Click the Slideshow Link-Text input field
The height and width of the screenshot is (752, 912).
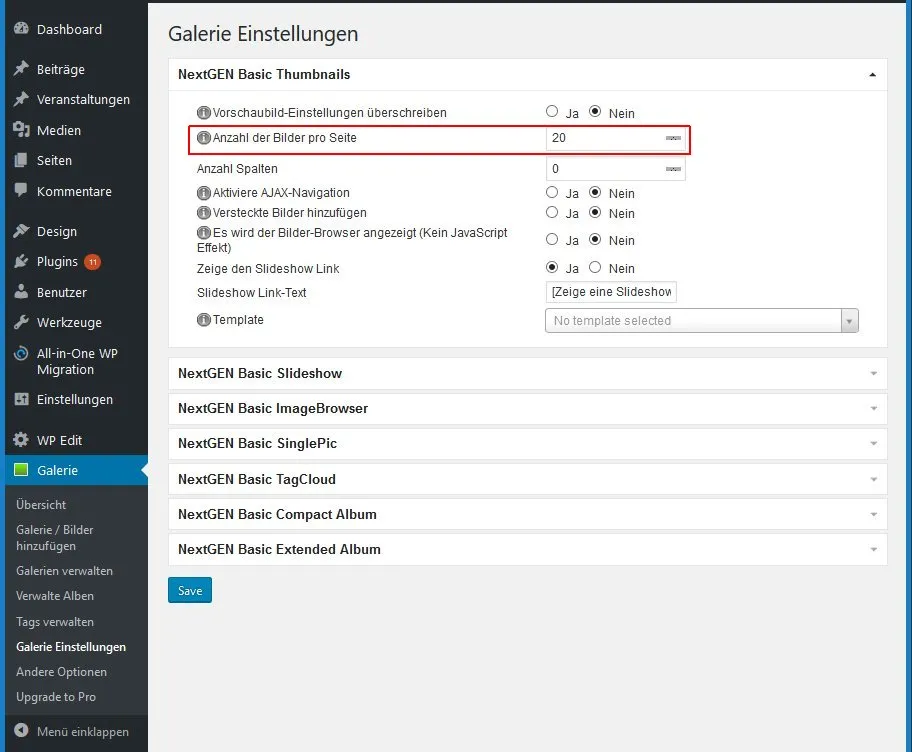[611, 292]
